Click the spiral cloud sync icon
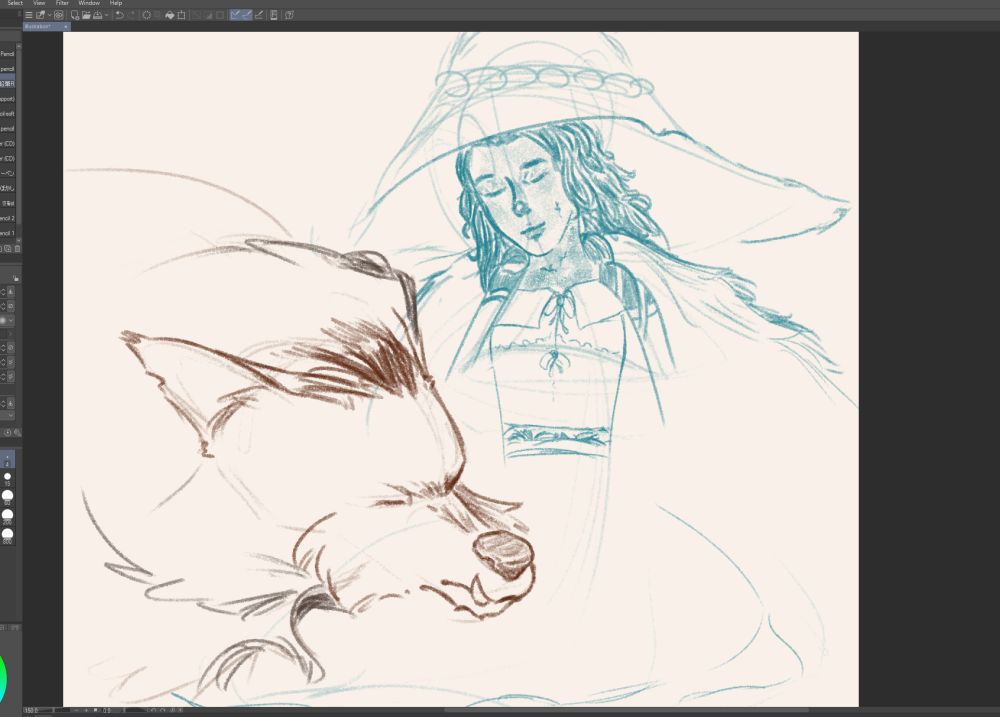 pos(59,15)
